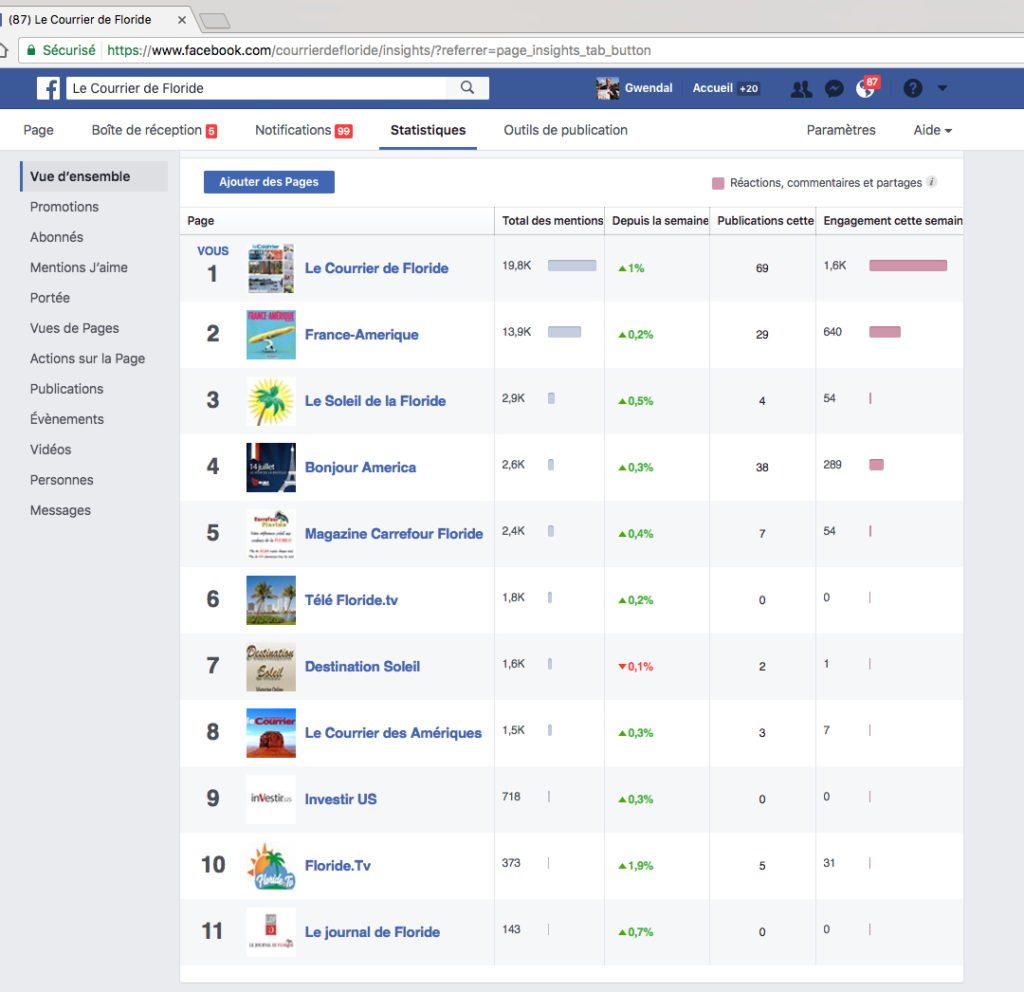Click the info icon beside Réactions legend
1024x992 pixels.
coord(932,182)
